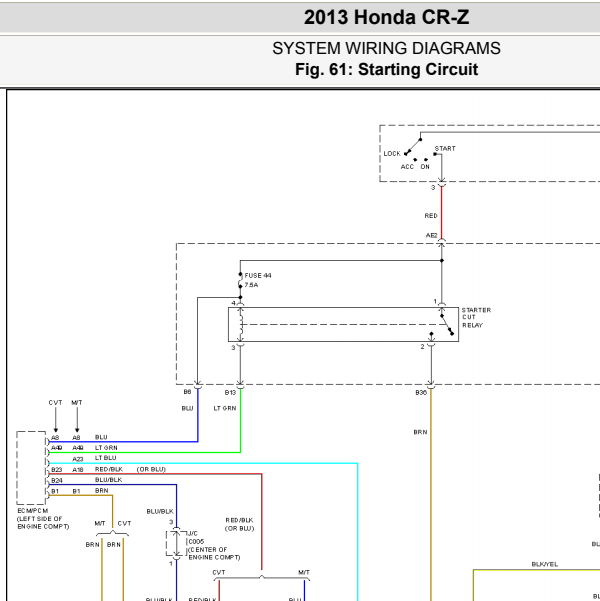The height and width of the screenshot is (601, 600).
Task: Click the starter cut relay coil symbol
Action: click(x=240, y=324)
